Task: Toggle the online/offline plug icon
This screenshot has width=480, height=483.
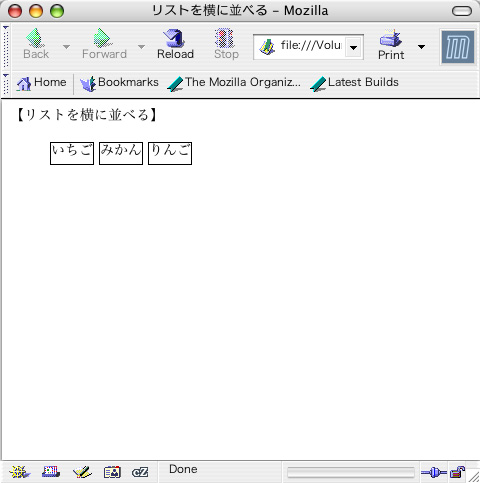Action: tap(434, 472)
